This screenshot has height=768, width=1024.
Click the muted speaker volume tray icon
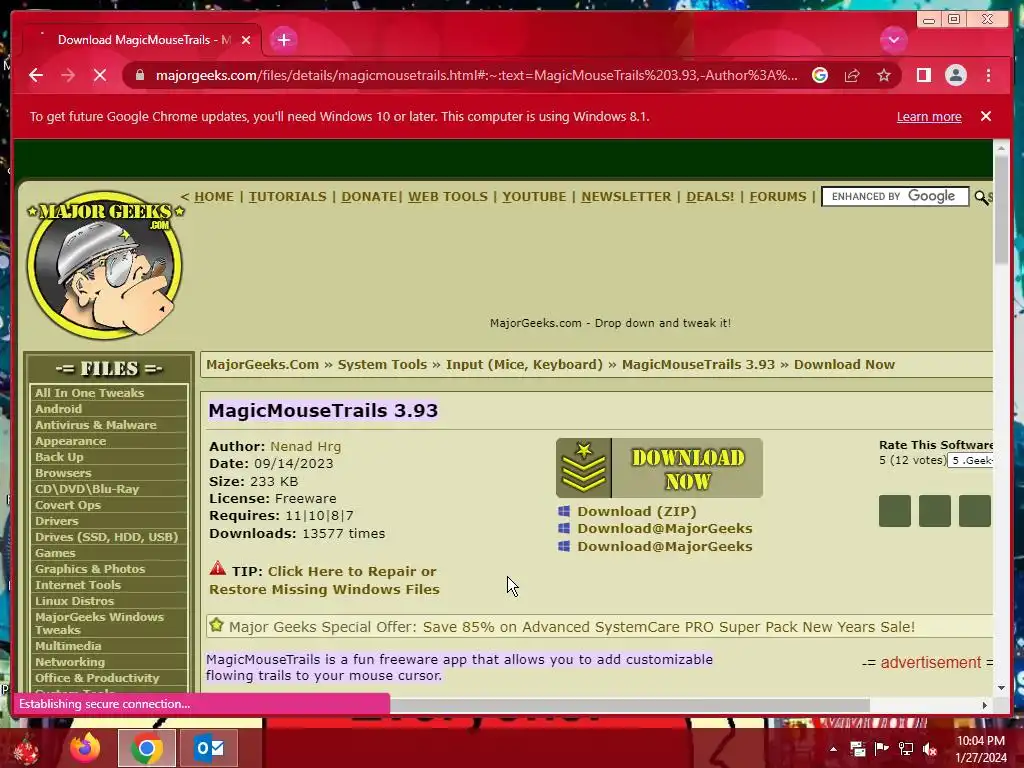click(930, 748)
